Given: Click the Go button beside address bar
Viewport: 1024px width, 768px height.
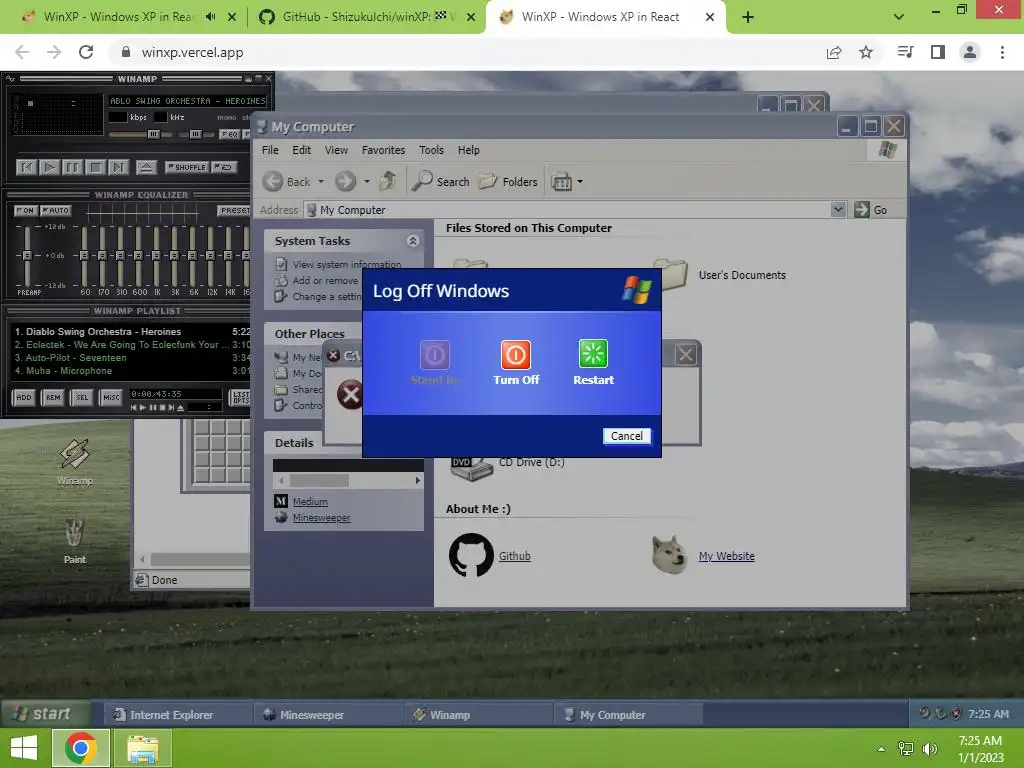Looking at the screenshot, I should click(871, 210).
